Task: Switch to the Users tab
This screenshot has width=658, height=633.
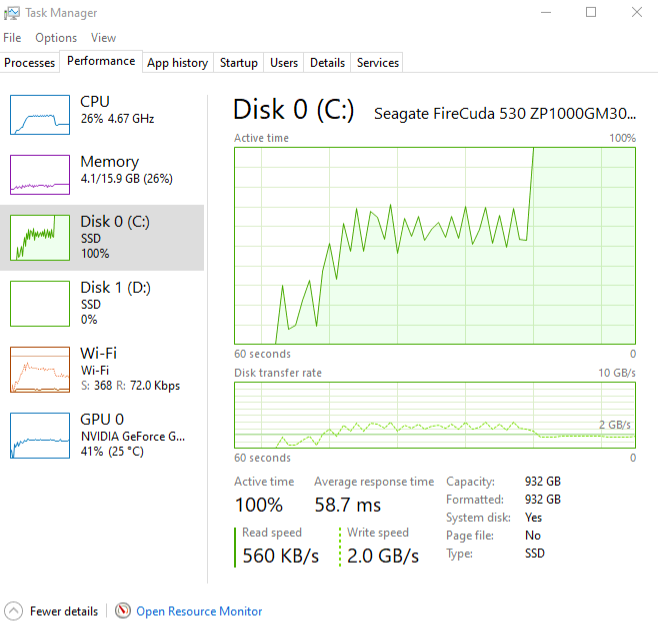Action: 284,63
